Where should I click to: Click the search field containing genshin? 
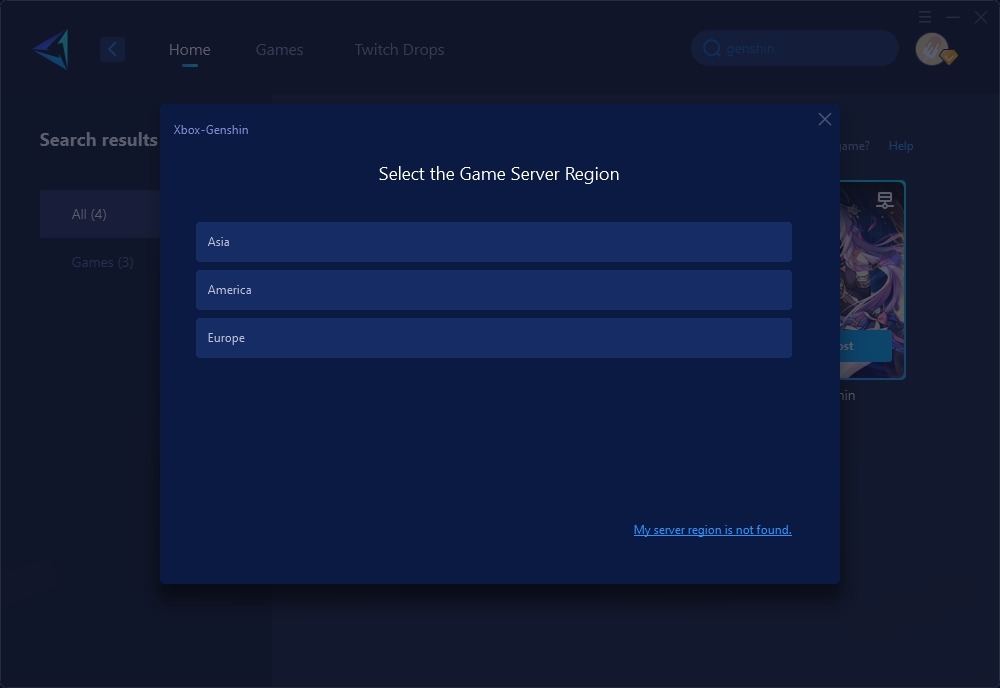pyautogui.click(x=795, y=48)
